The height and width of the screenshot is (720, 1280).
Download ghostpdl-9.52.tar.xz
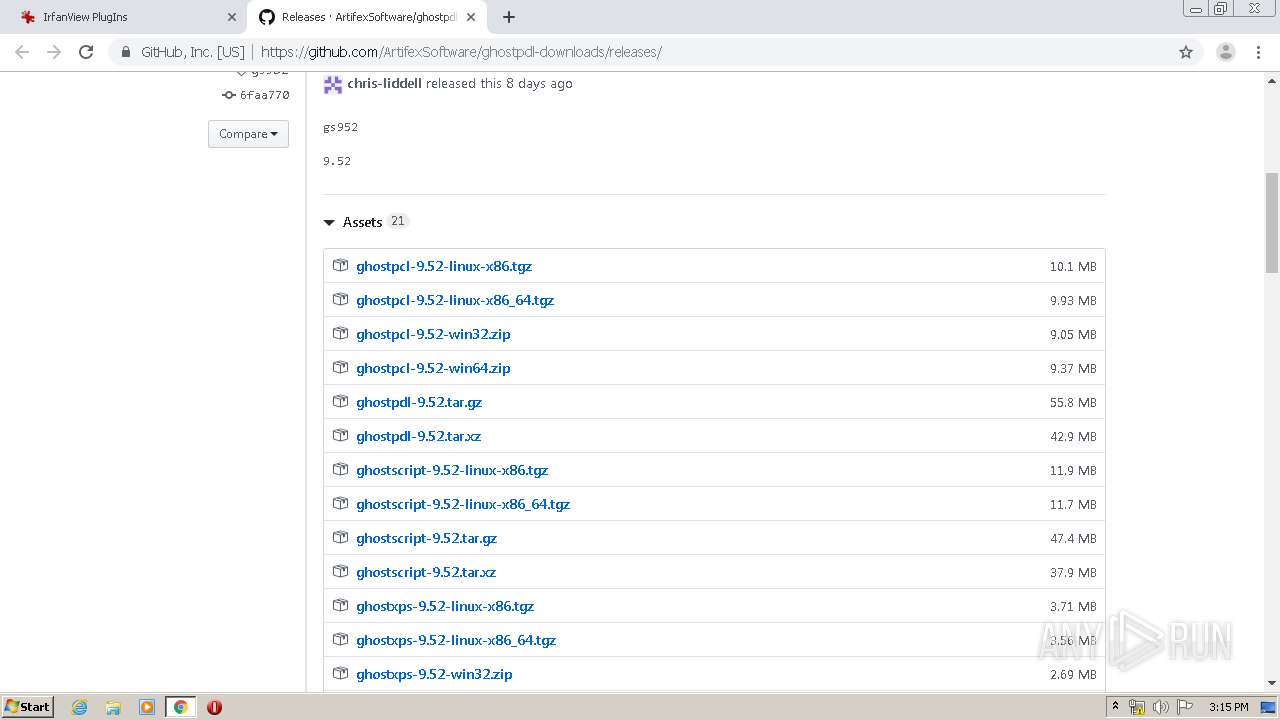pyautogui.click(x=419, y=436)
